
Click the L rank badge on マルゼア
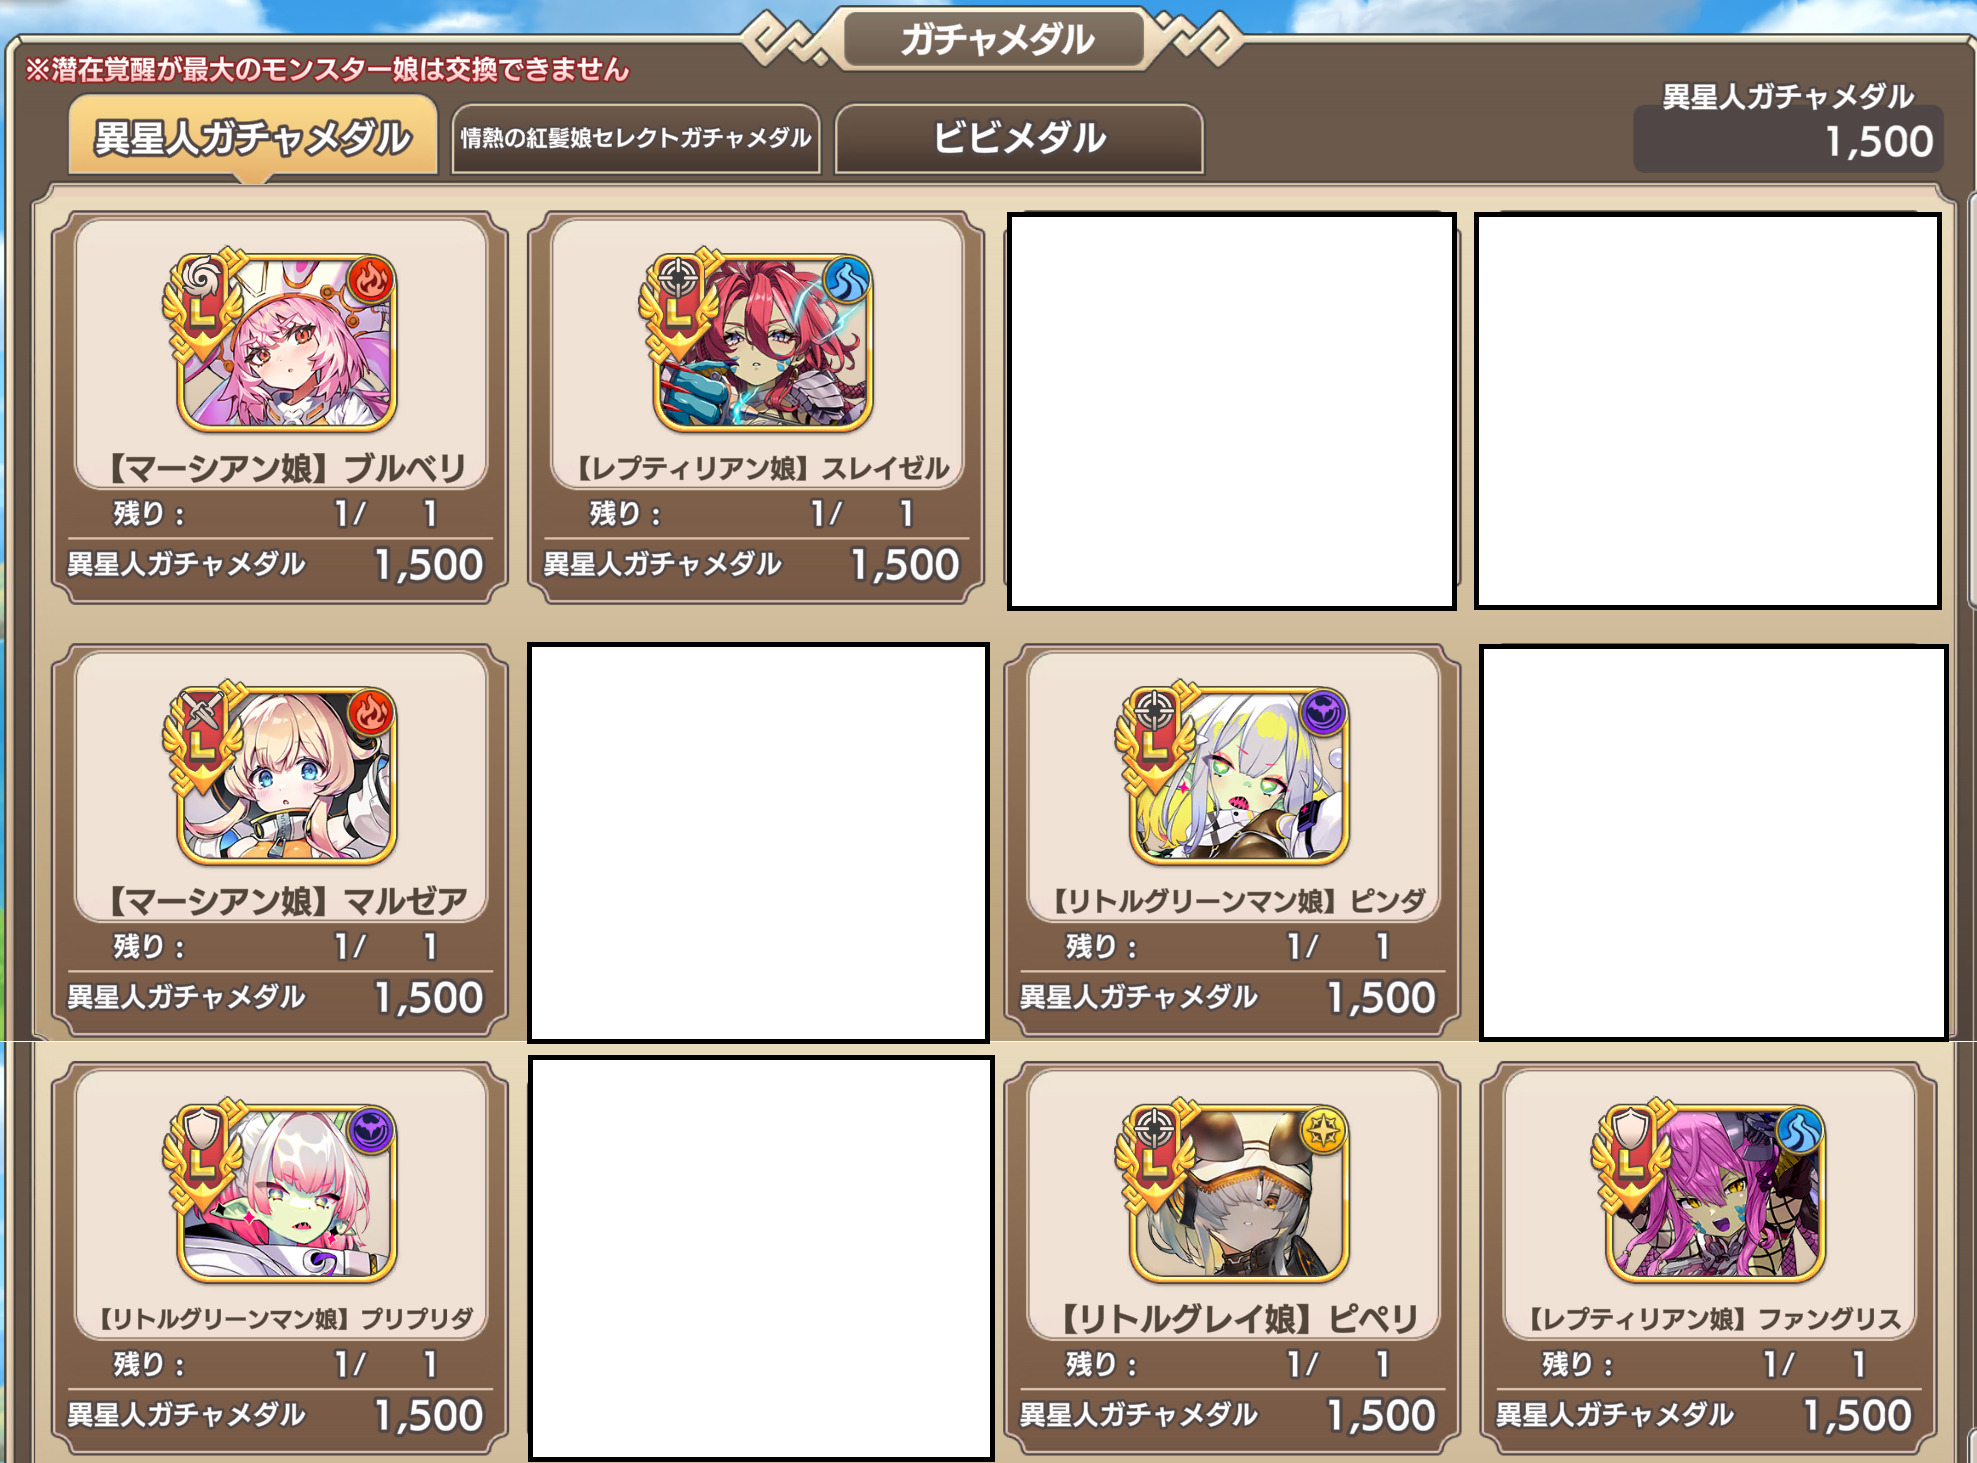coord(203,738)
